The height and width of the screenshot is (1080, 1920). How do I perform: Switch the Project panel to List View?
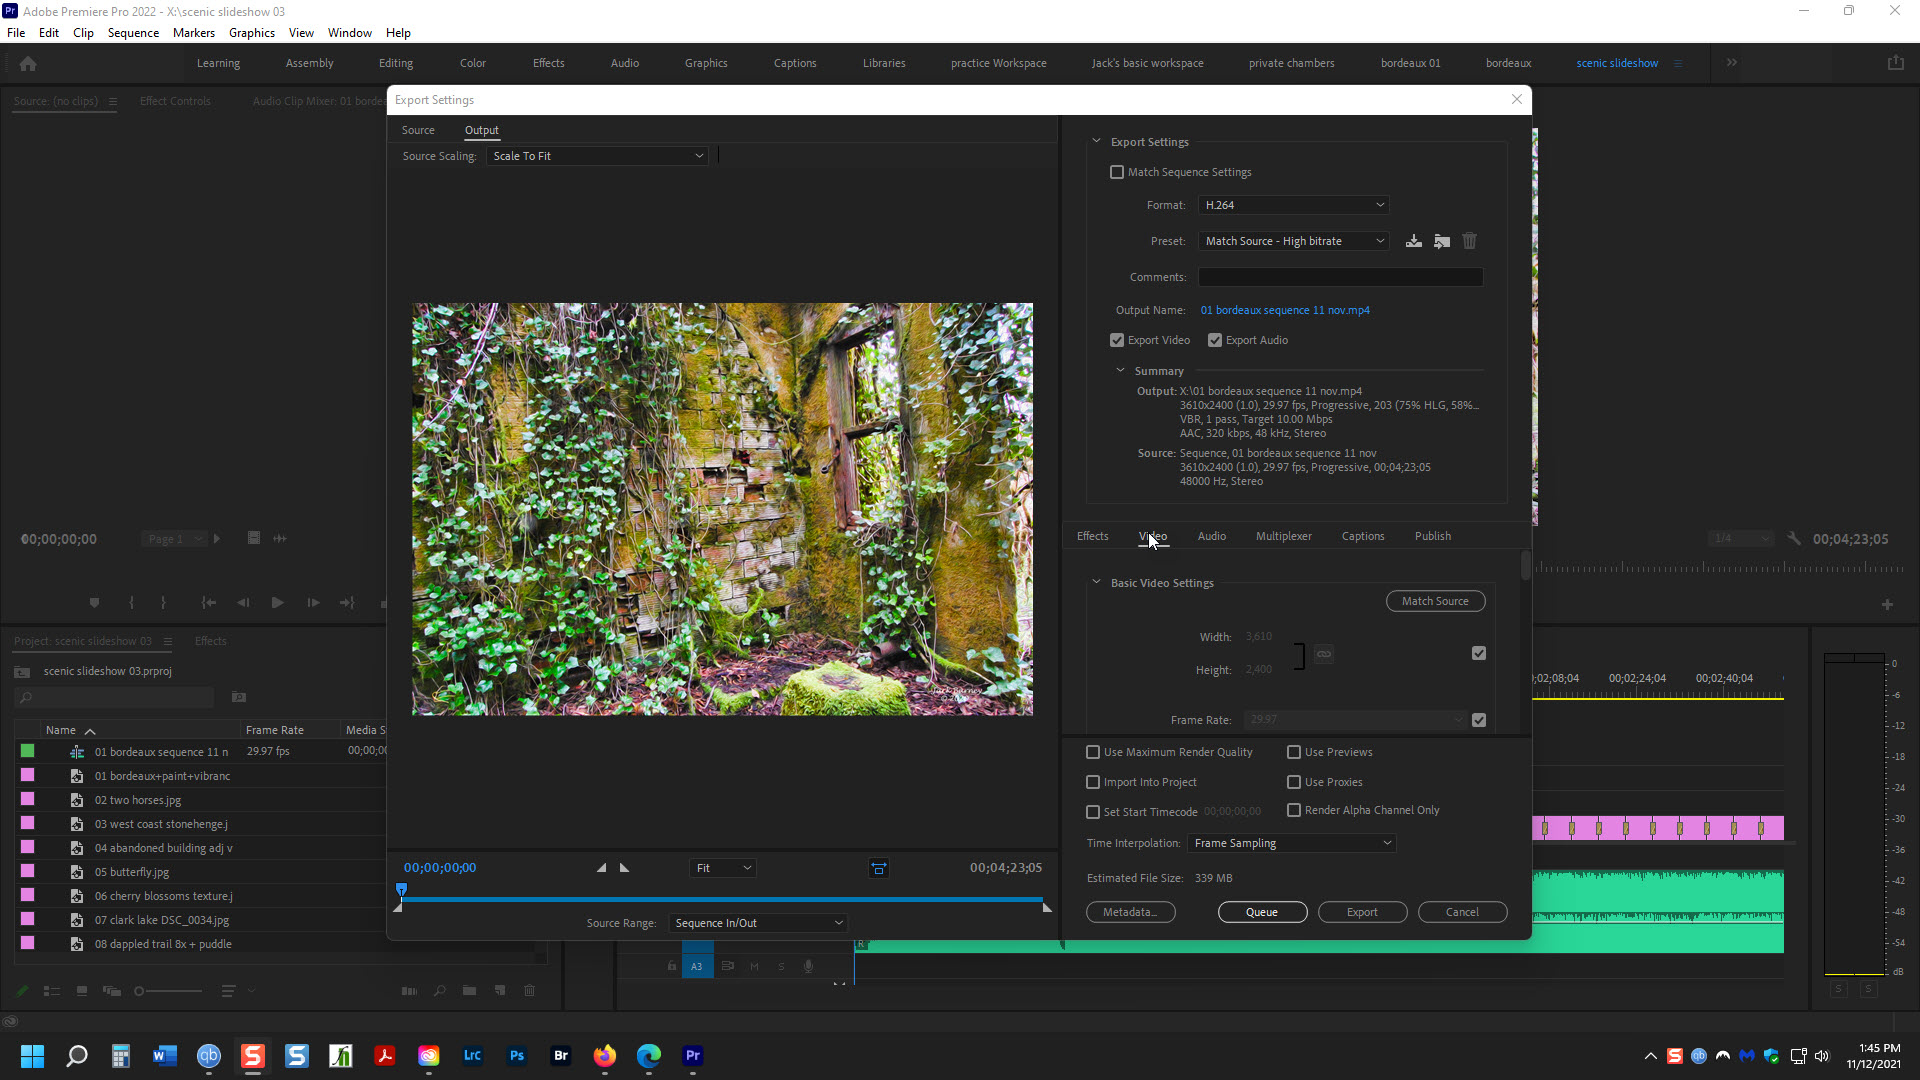52,991
